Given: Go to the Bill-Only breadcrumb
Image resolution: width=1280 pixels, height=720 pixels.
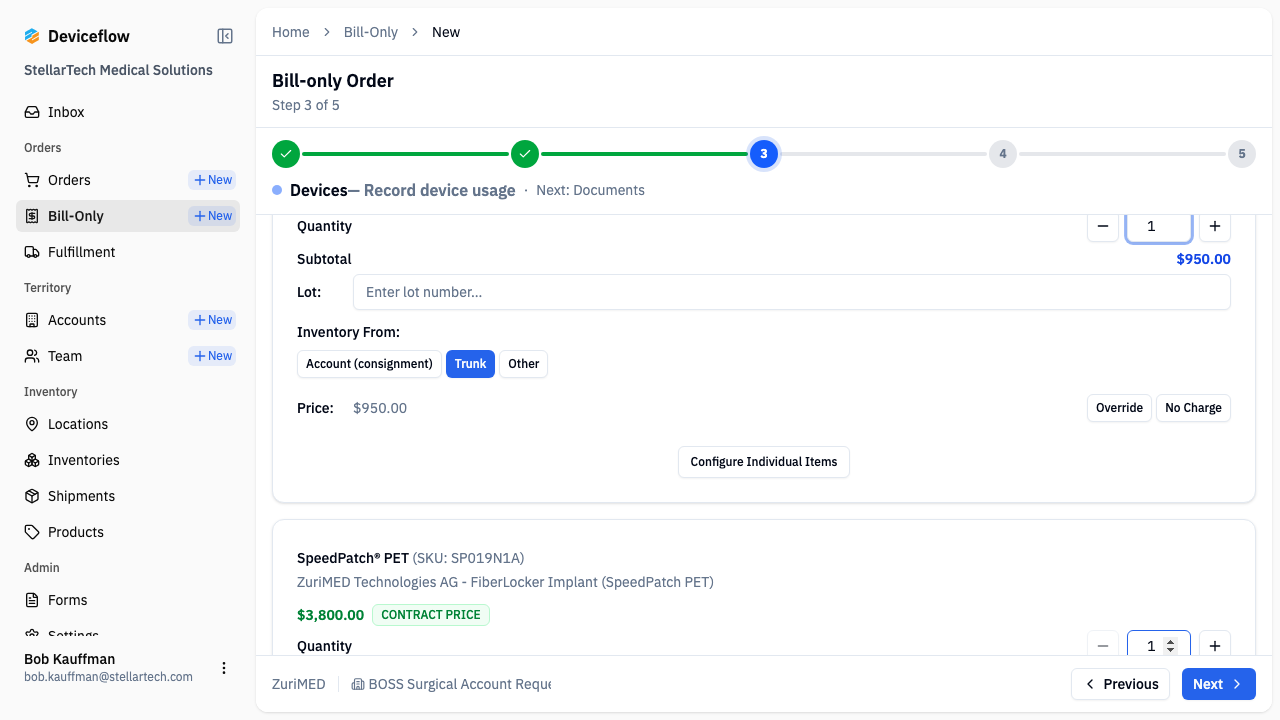Looking at the screenshot, I should tap(371, 32).
